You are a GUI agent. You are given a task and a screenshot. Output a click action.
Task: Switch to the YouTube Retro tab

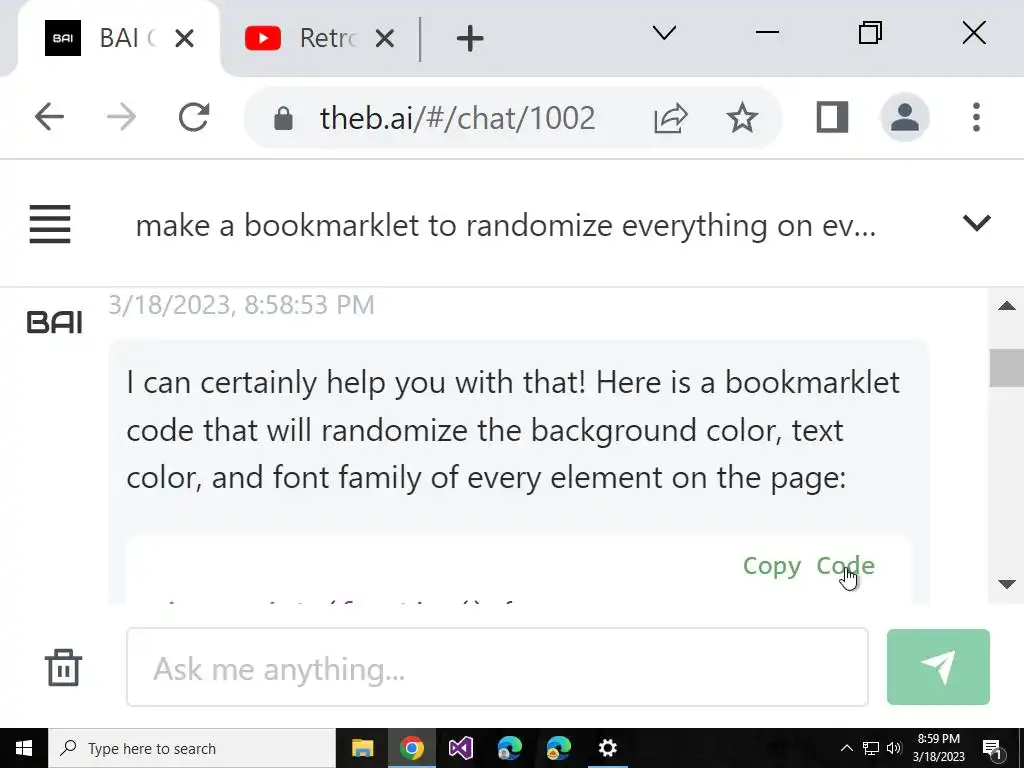click(300, 39)
